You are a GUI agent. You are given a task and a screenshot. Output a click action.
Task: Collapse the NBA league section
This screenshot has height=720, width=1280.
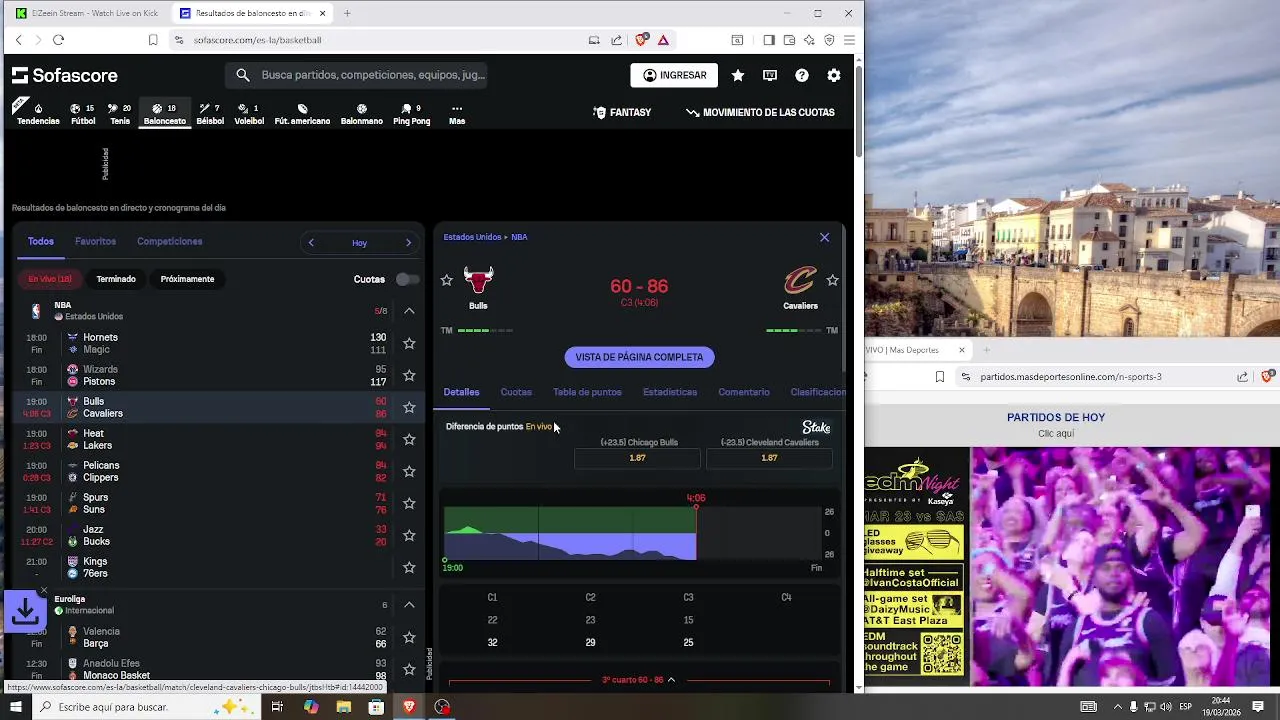click(409, 311)
